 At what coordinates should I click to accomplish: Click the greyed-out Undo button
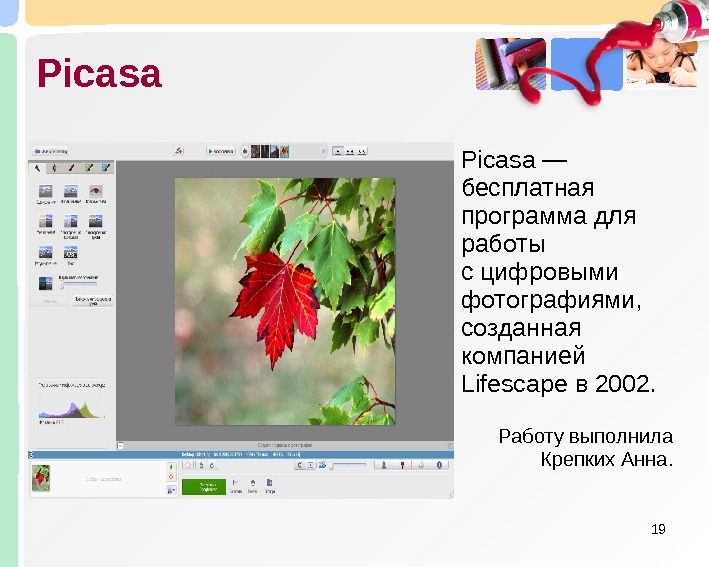click(x=50, y=301)
